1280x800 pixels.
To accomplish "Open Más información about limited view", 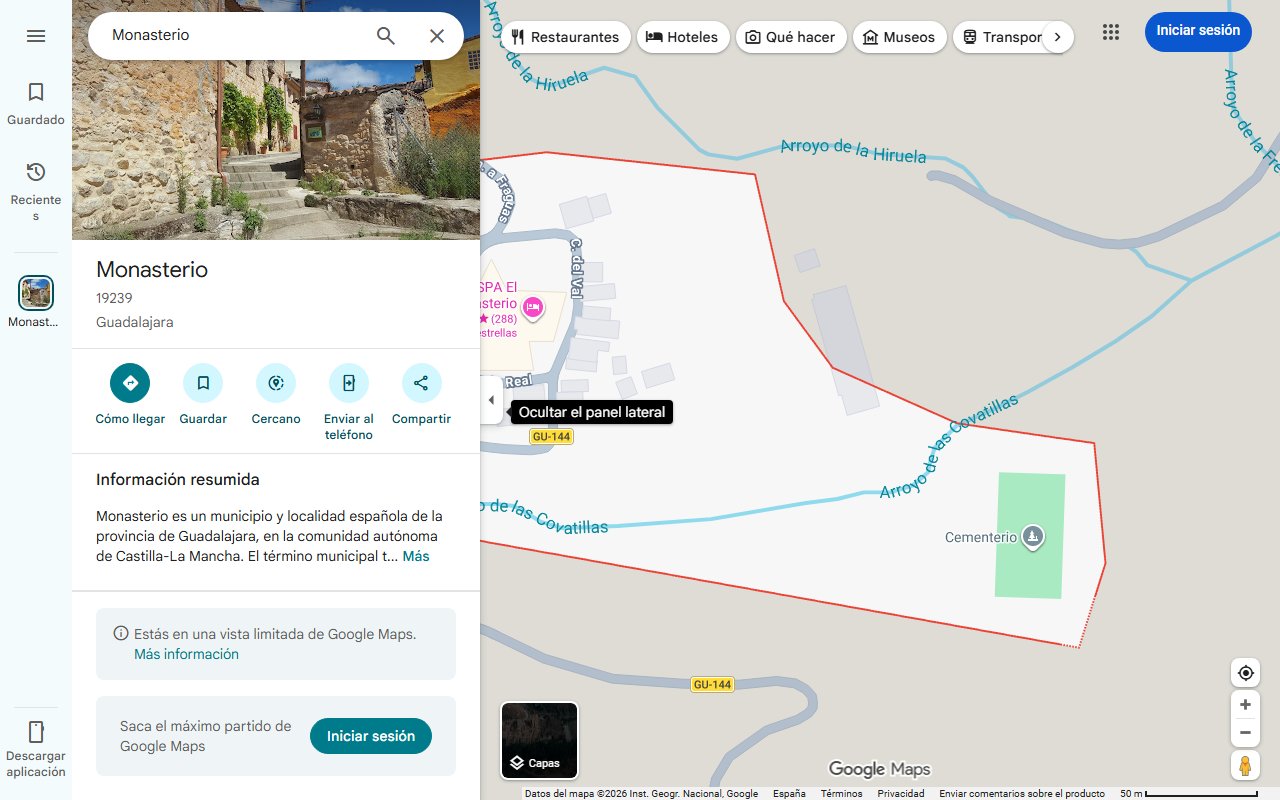I will click(186, 653).
